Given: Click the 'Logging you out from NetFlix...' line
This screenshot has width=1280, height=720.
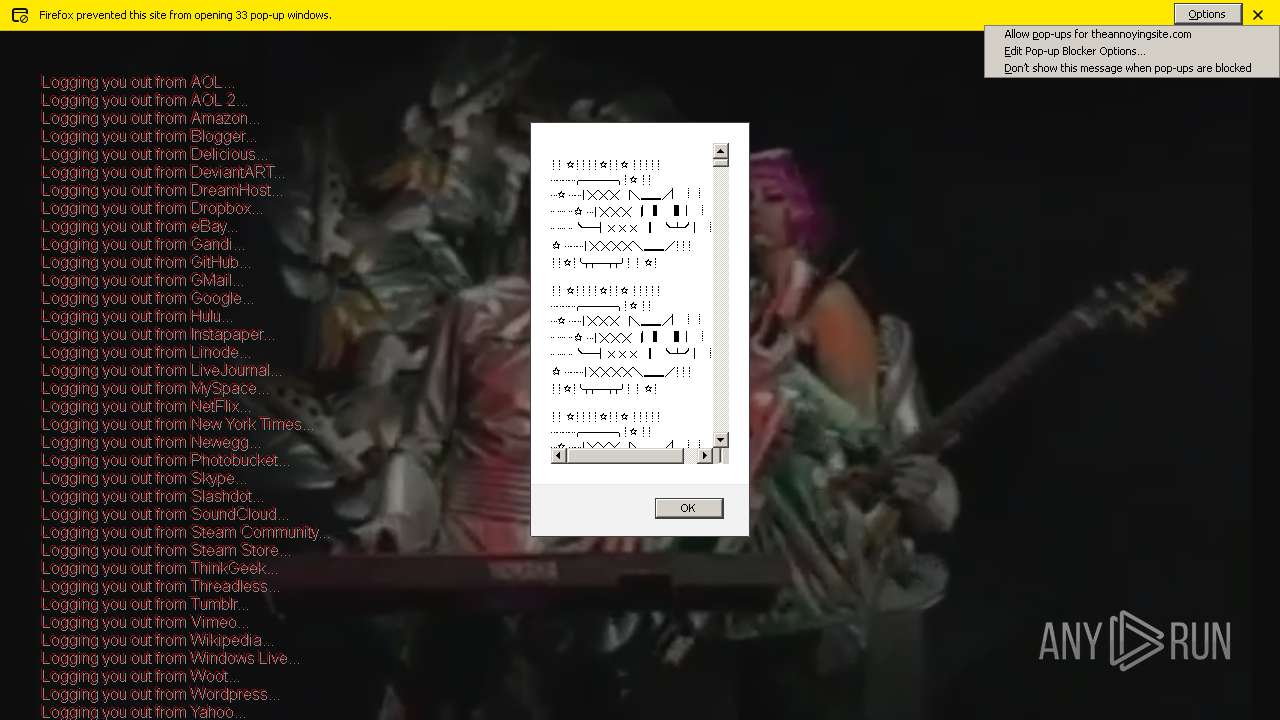Looking at the screenshot, I should click(146, 406).
